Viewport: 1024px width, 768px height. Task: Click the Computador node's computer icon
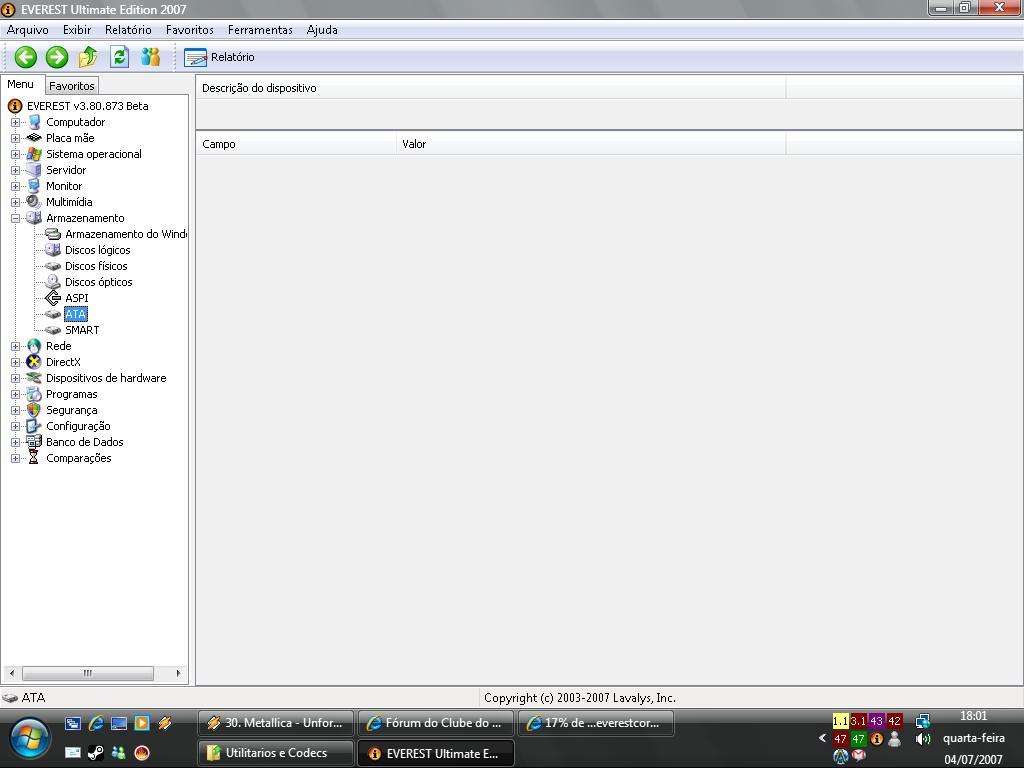coord(34,122)
